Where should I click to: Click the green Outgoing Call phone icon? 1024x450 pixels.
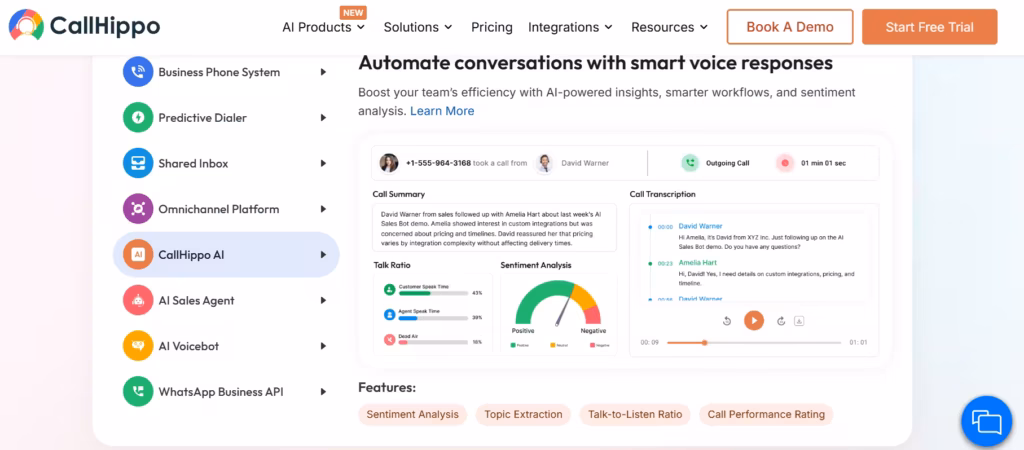690,163
